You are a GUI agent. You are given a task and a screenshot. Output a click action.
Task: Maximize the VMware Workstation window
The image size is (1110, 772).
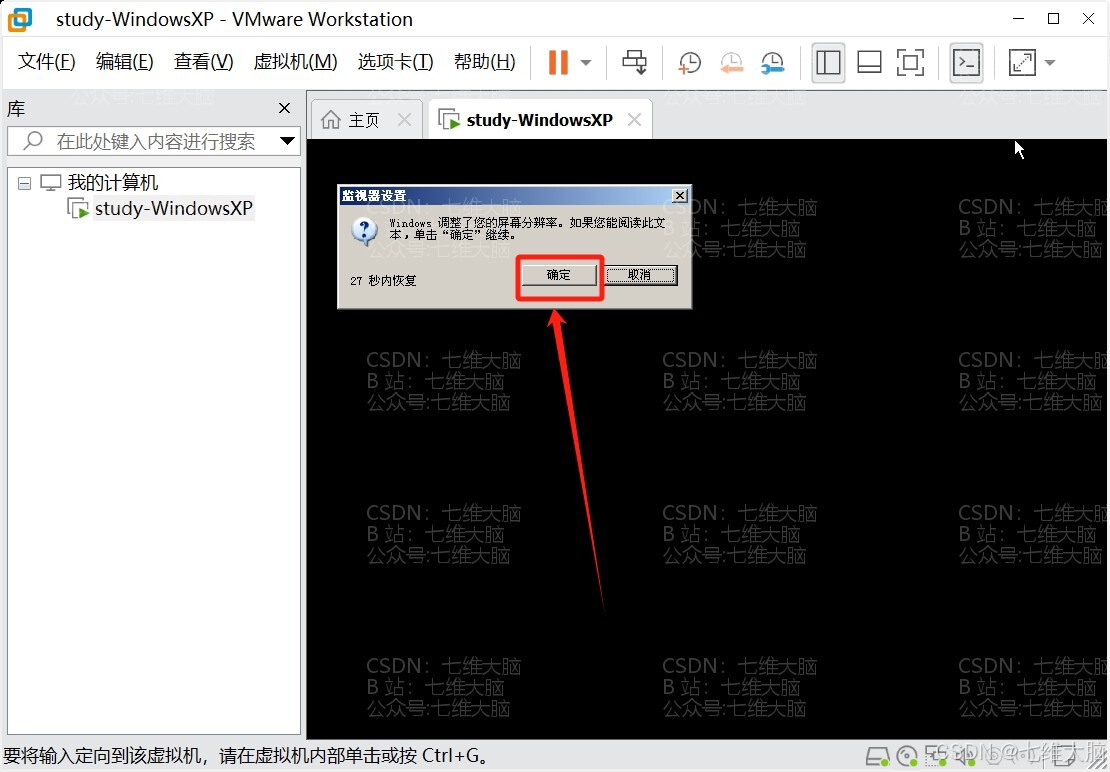(x=1053, y=18)
